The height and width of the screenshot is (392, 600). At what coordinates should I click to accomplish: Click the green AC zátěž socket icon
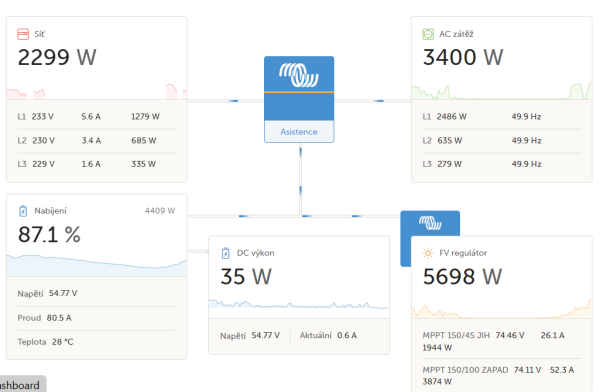point(428,34)
